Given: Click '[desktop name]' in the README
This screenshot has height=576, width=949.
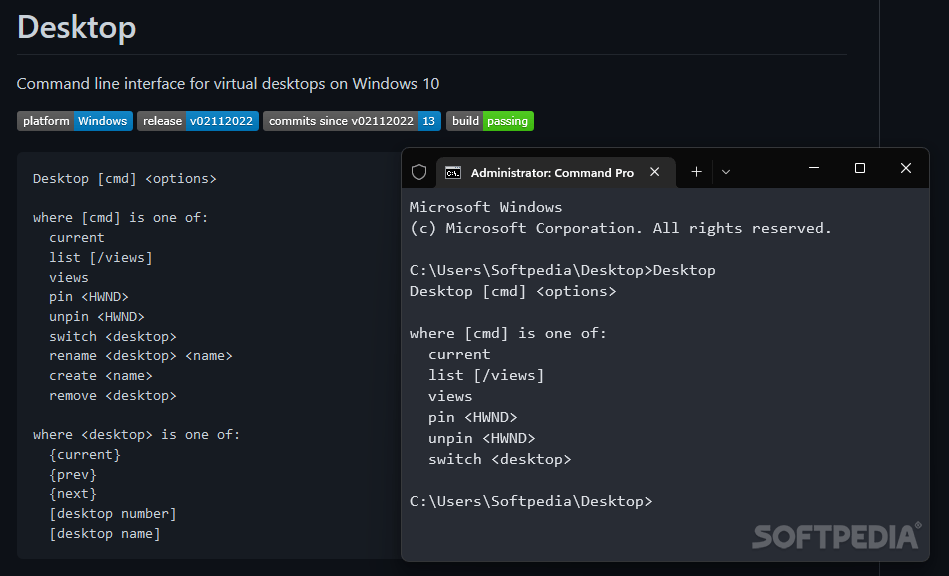Looking at the screenshot, I should coord(105,534).
